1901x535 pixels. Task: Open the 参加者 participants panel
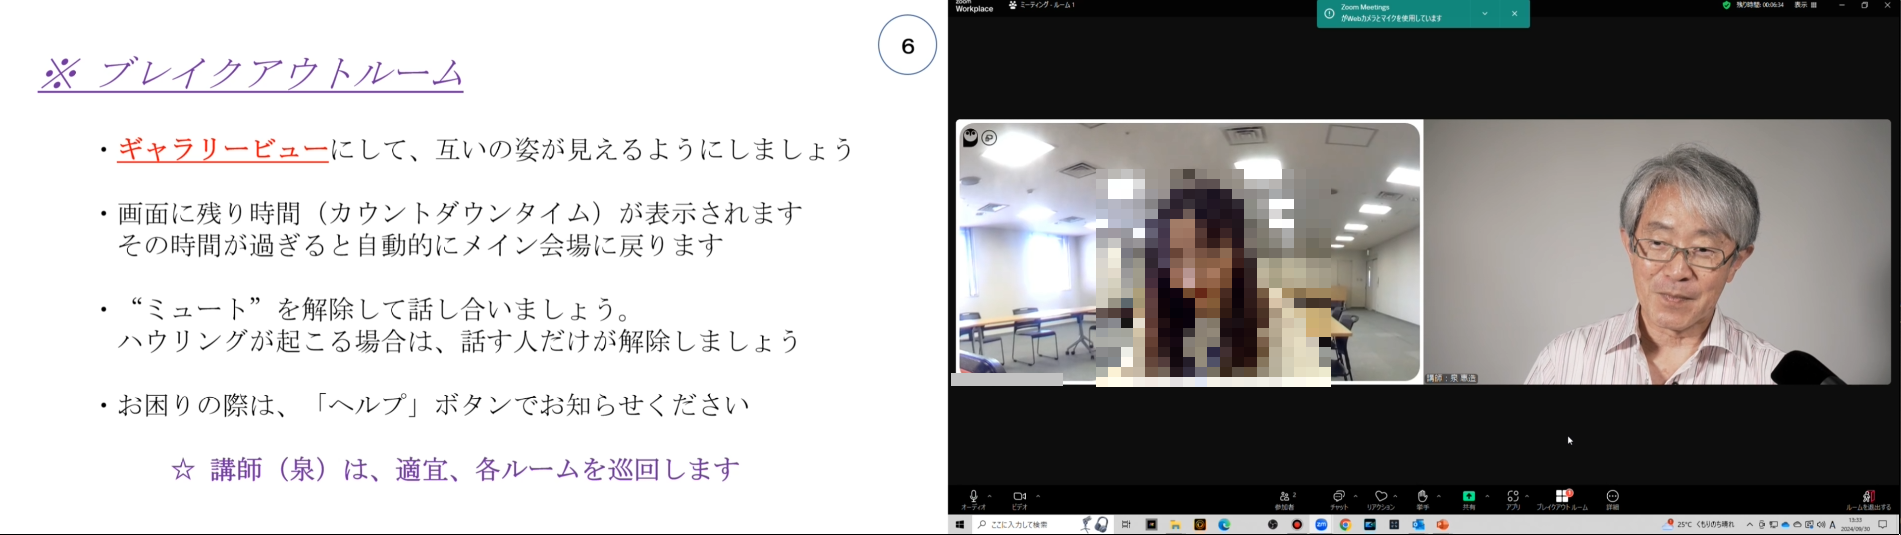(x=1285, y=500)
